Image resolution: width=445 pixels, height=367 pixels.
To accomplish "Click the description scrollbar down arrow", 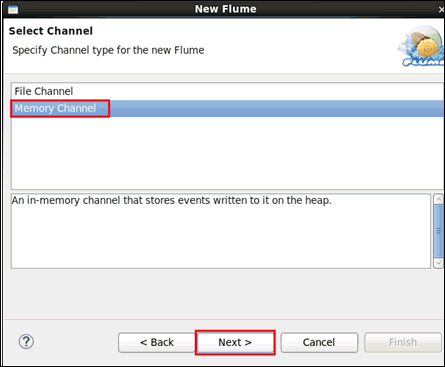I will click(x=438, y=263).
